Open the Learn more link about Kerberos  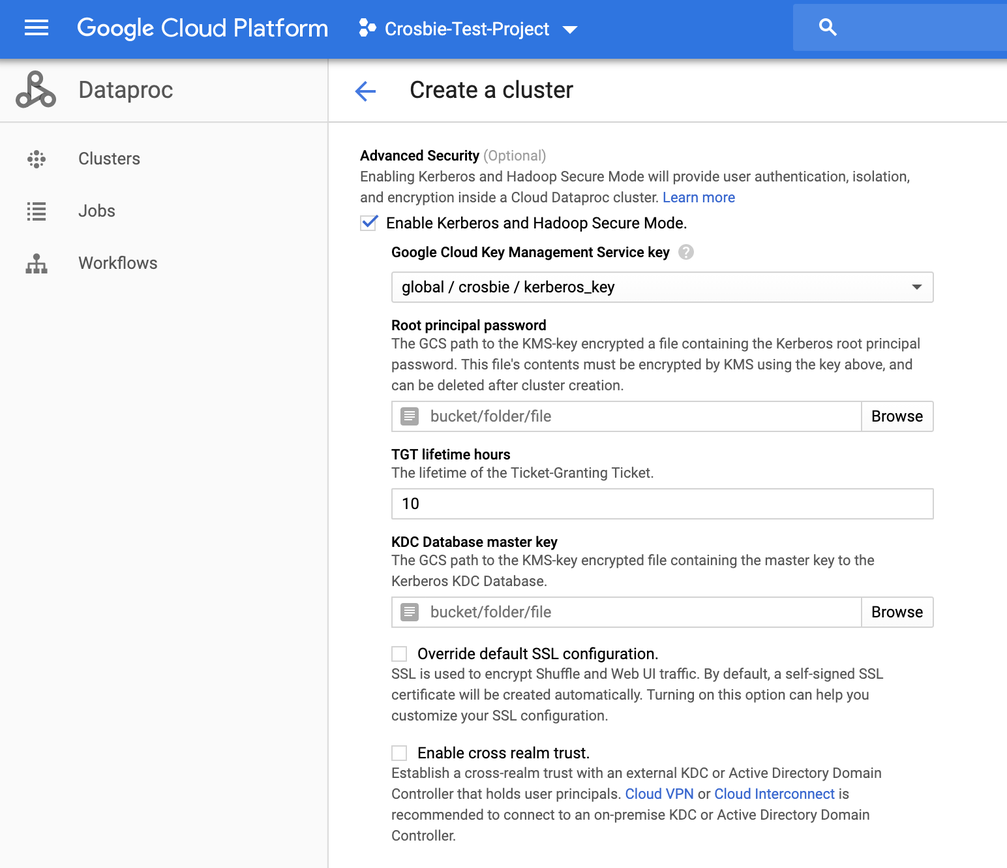click(x=698, y=197)
